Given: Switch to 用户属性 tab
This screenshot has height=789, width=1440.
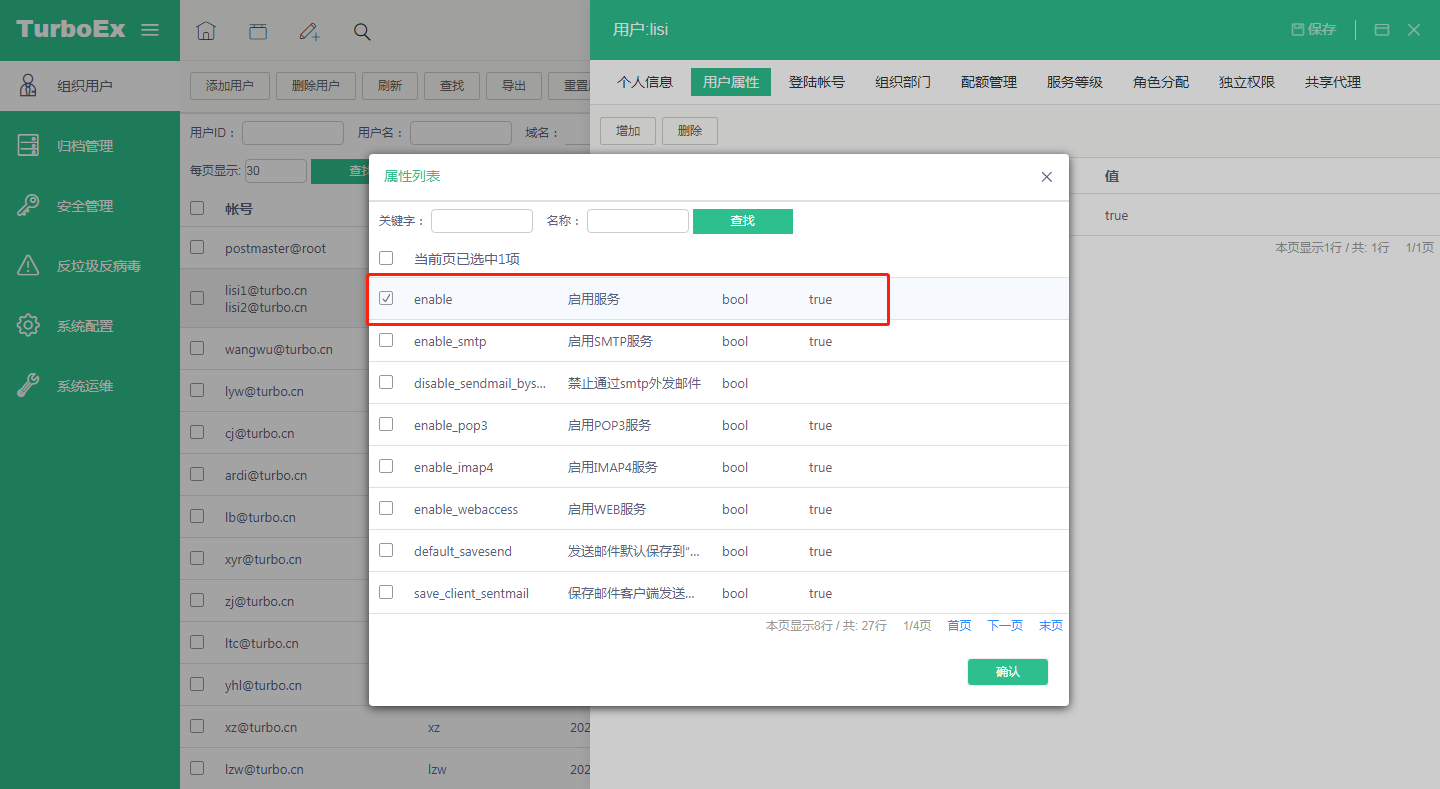Looking at the screenshot, I should pyautogui.click(x=731, y=82).
